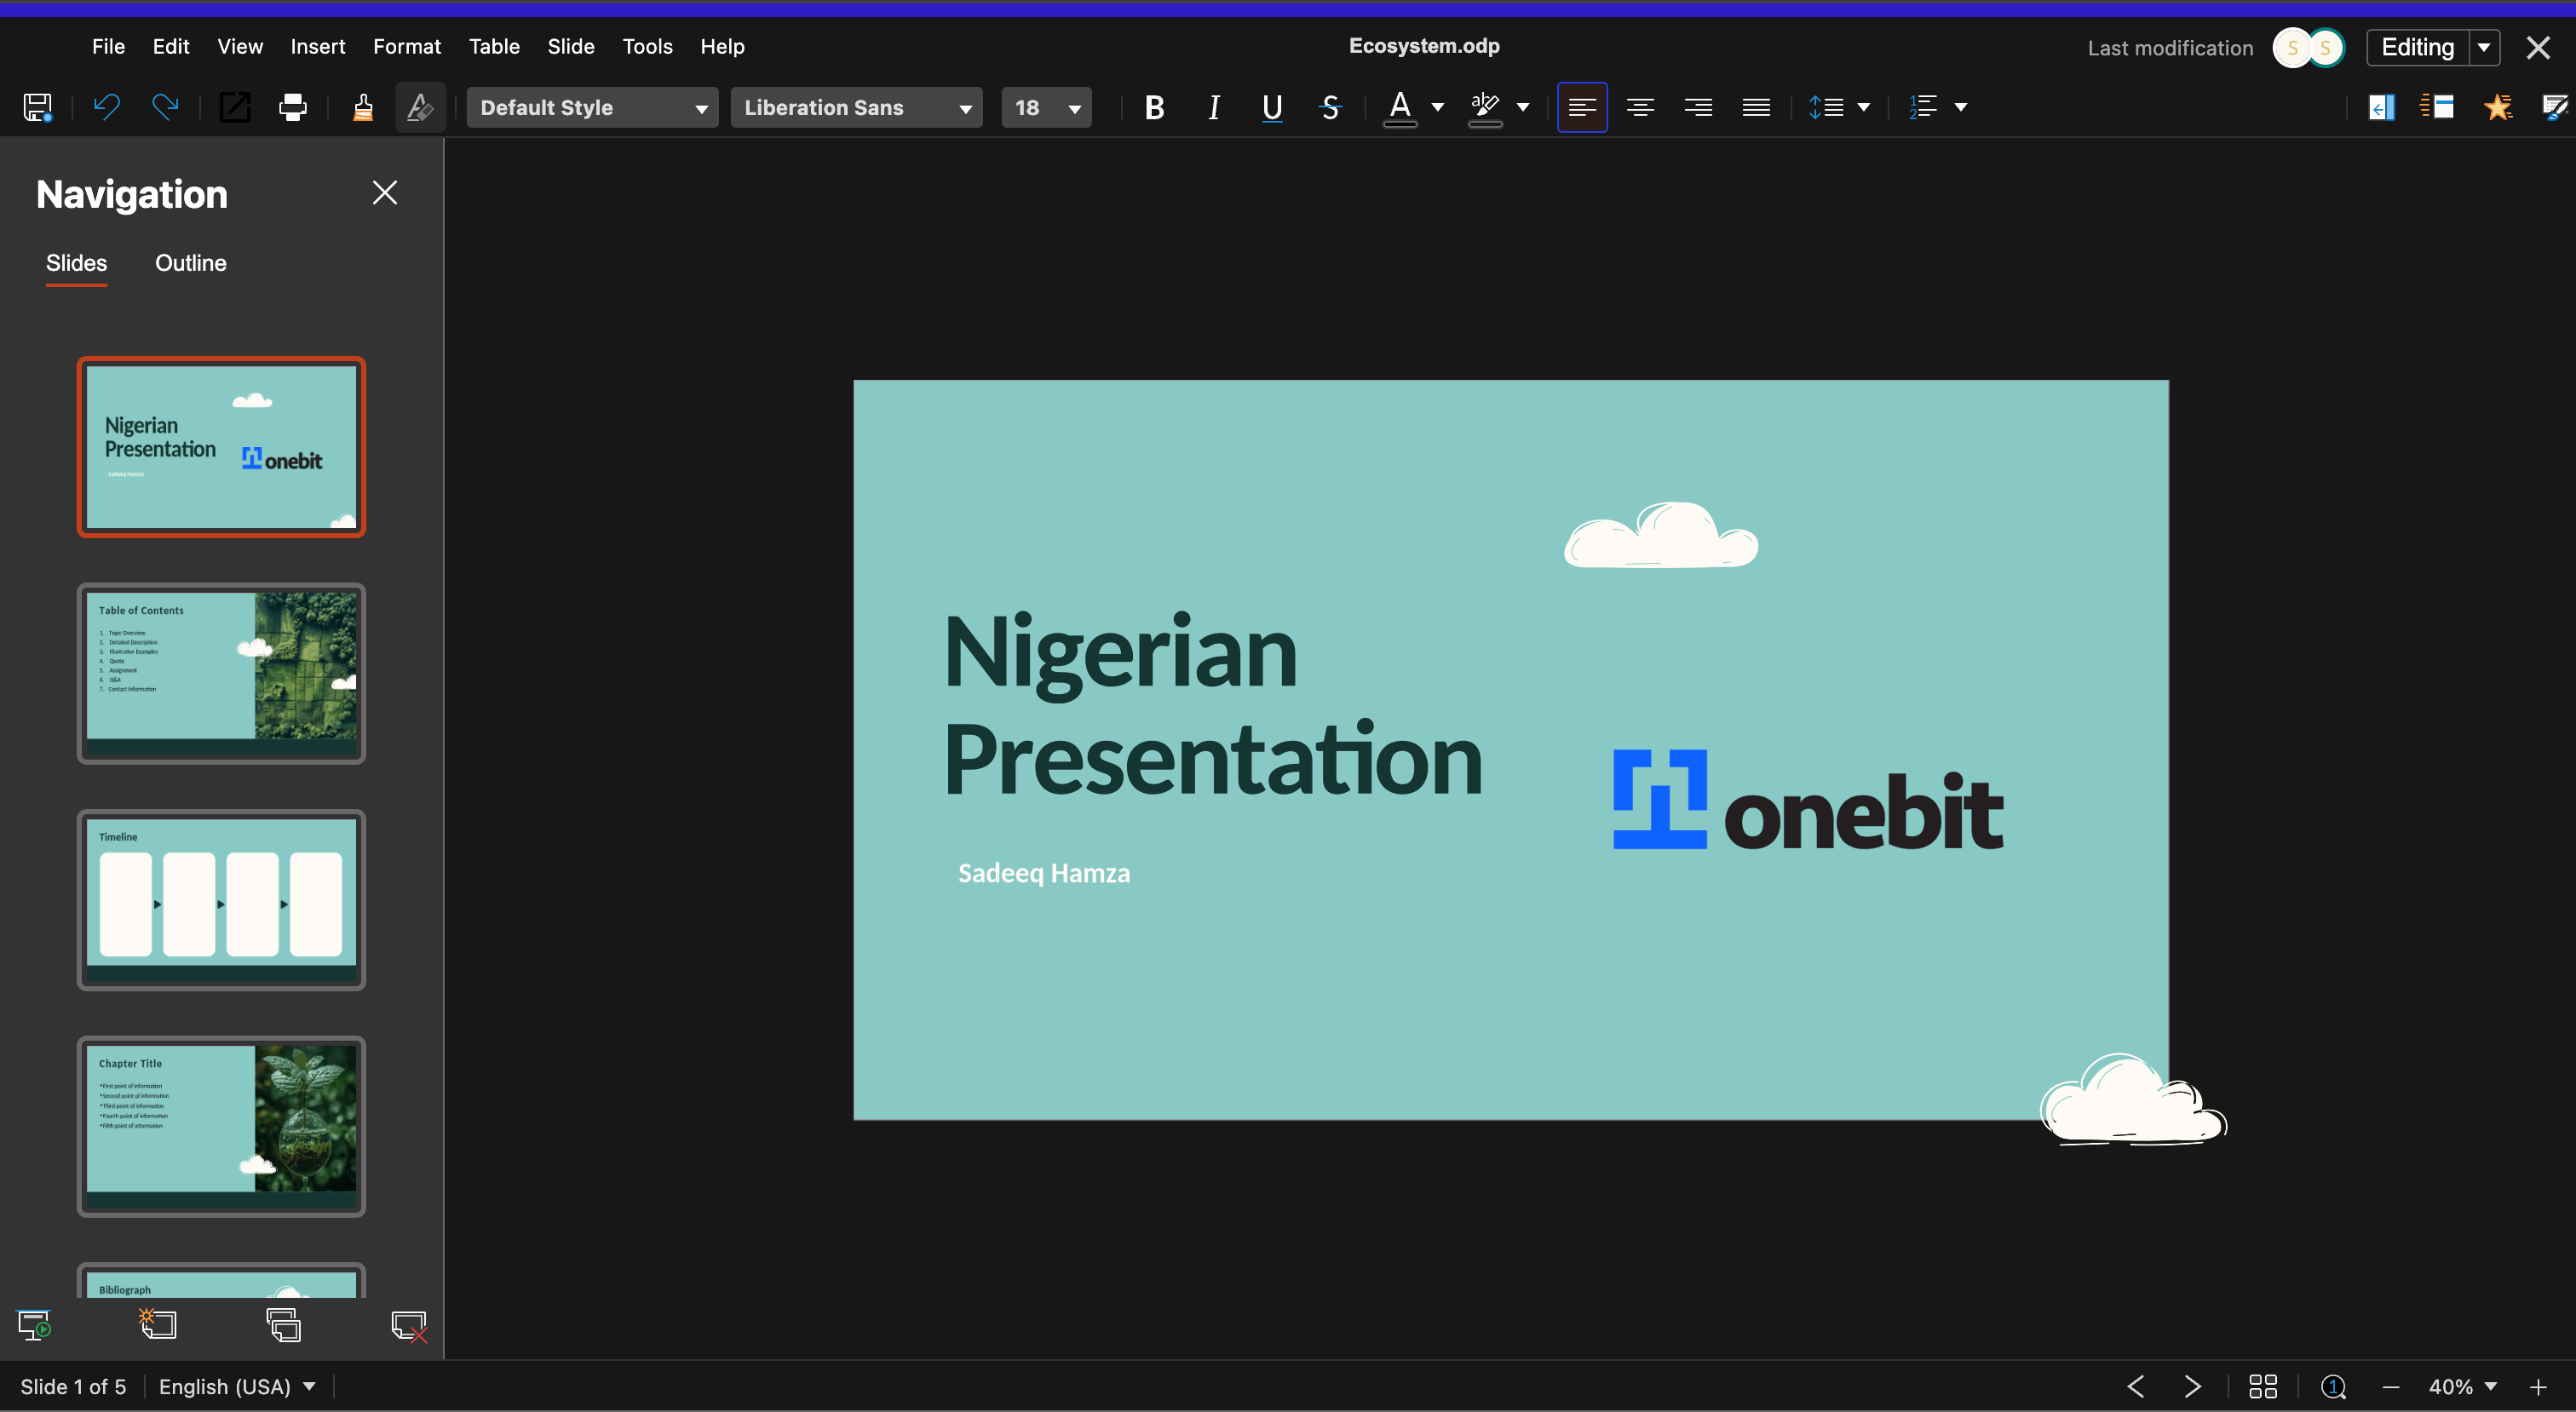Insert a new slide using the panel icon

[x=158, y=1325]
